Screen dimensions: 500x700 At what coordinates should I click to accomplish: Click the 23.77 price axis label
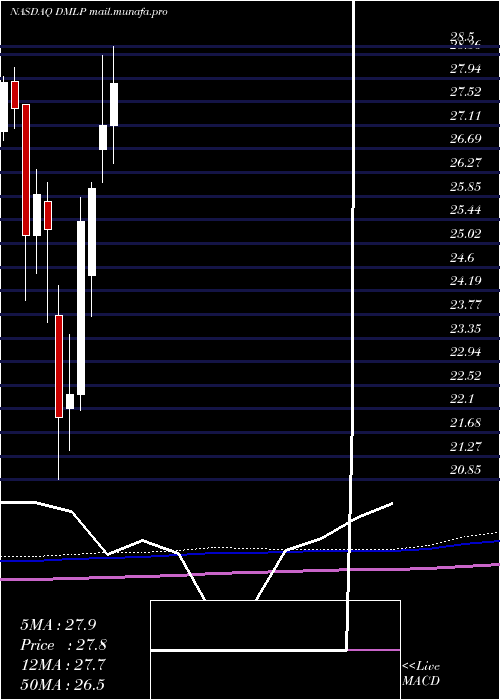pos(465,304)
